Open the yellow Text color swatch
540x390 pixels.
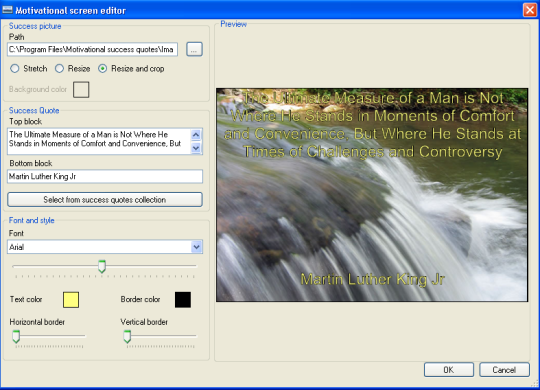coord(71,300)
